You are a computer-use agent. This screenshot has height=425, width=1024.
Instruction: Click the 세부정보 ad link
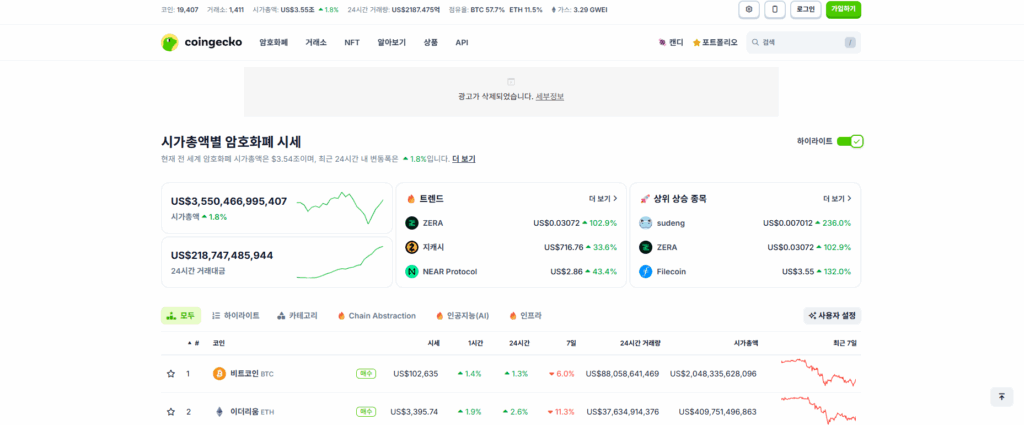[550, 97]
